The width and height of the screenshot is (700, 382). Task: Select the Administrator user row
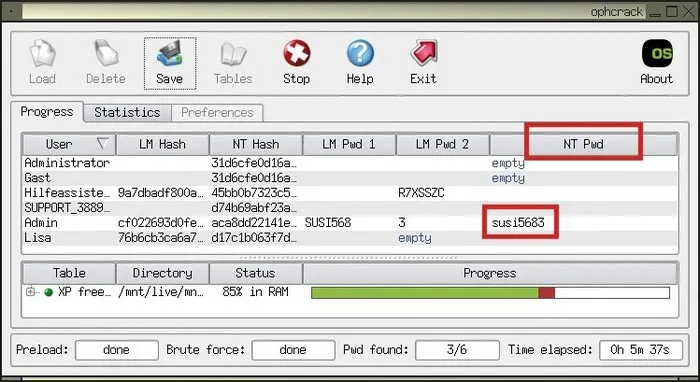350,163
